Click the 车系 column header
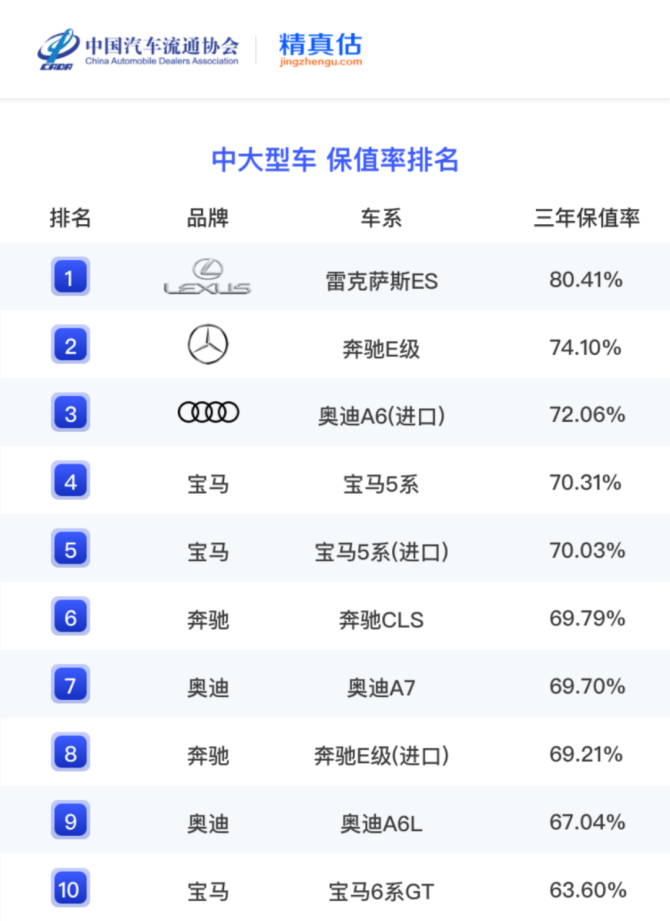670x921 pixels. tap(381, 218)
